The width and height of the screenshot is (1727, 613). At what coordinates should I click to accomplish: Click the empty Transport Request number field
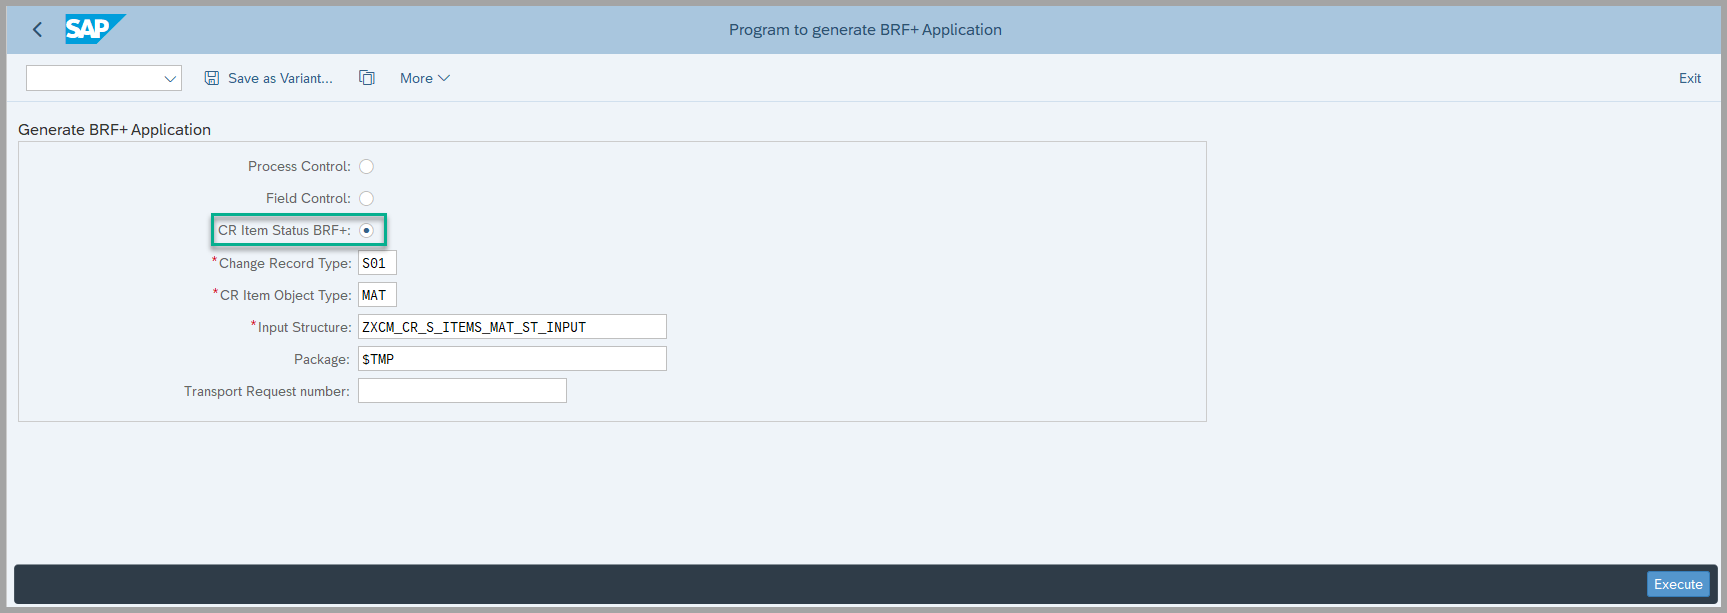tap(462, 391)
